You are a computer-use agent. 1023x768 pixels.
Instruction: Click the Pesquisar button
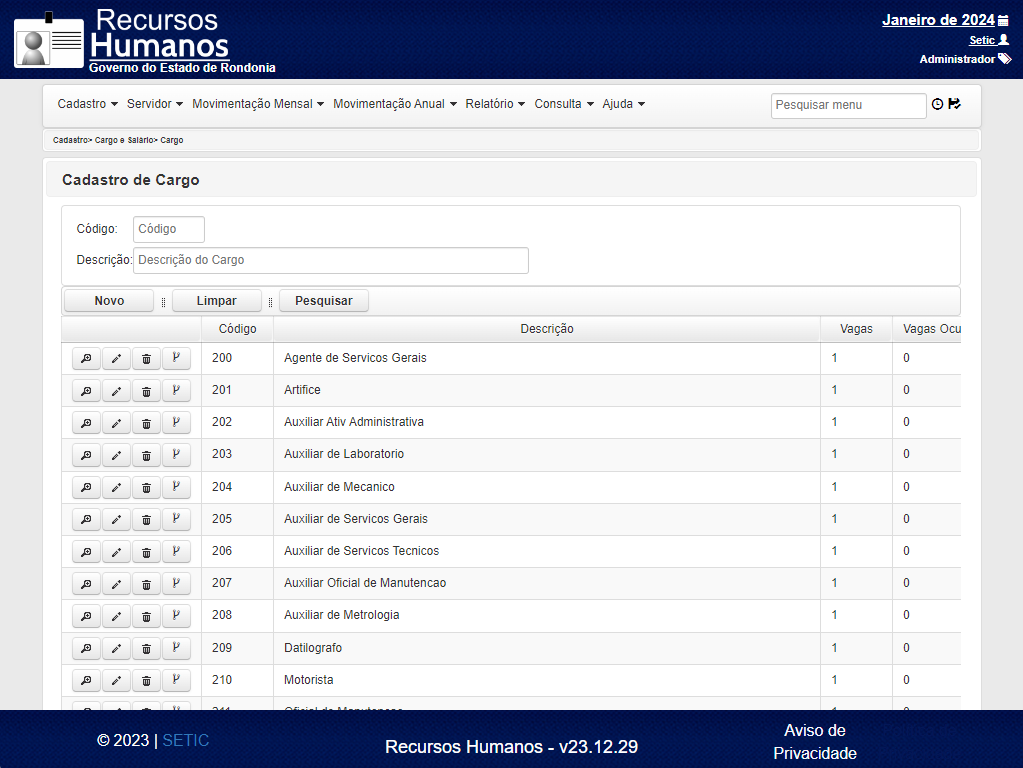[x=324, y=301]
